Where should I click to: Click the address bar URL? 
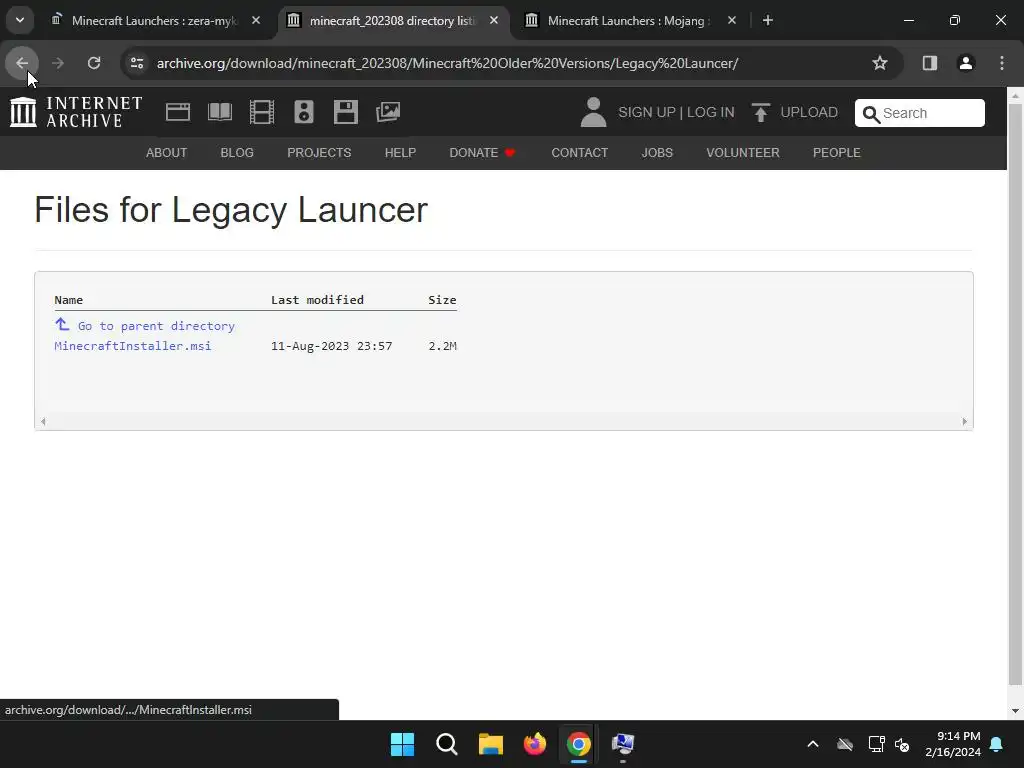tap(447, 63)
